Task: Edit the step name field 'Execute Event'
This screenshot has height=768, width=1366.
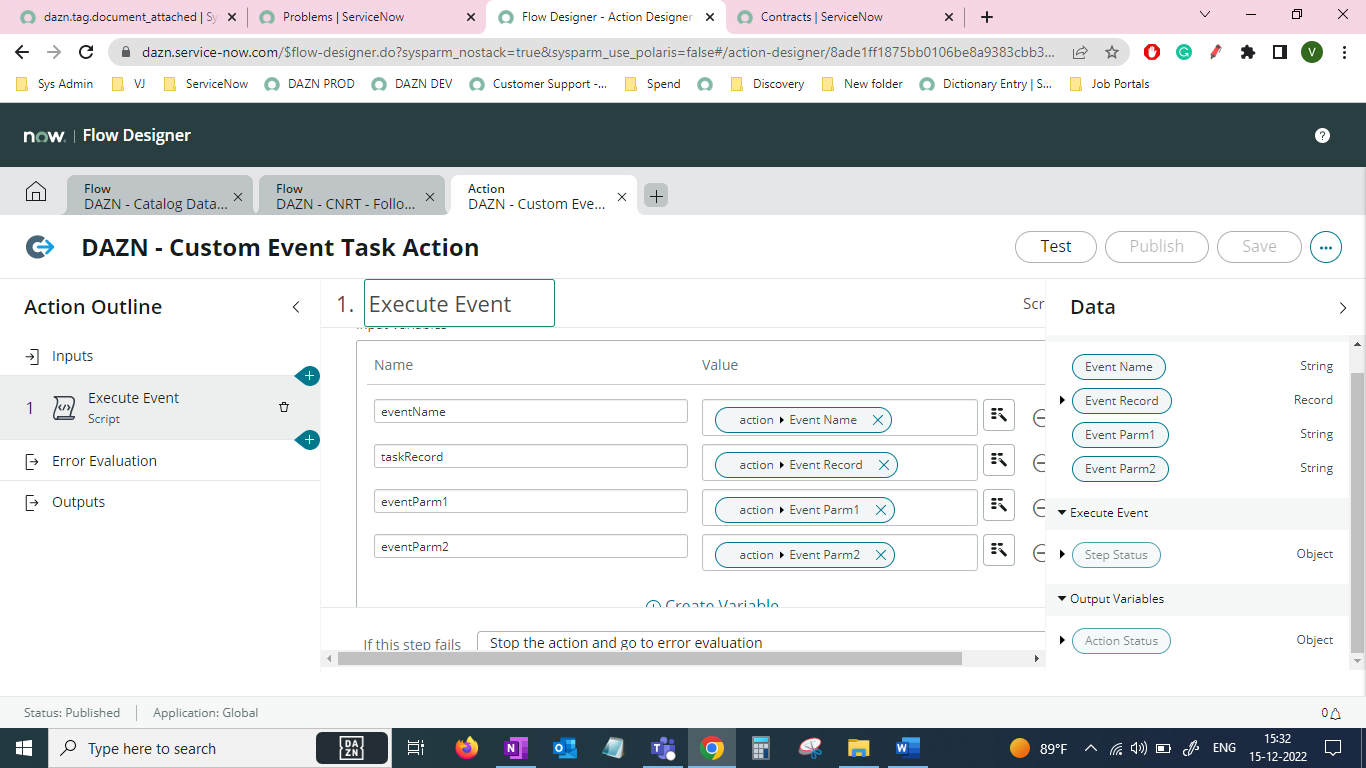Action: click(x=459, y=303)
